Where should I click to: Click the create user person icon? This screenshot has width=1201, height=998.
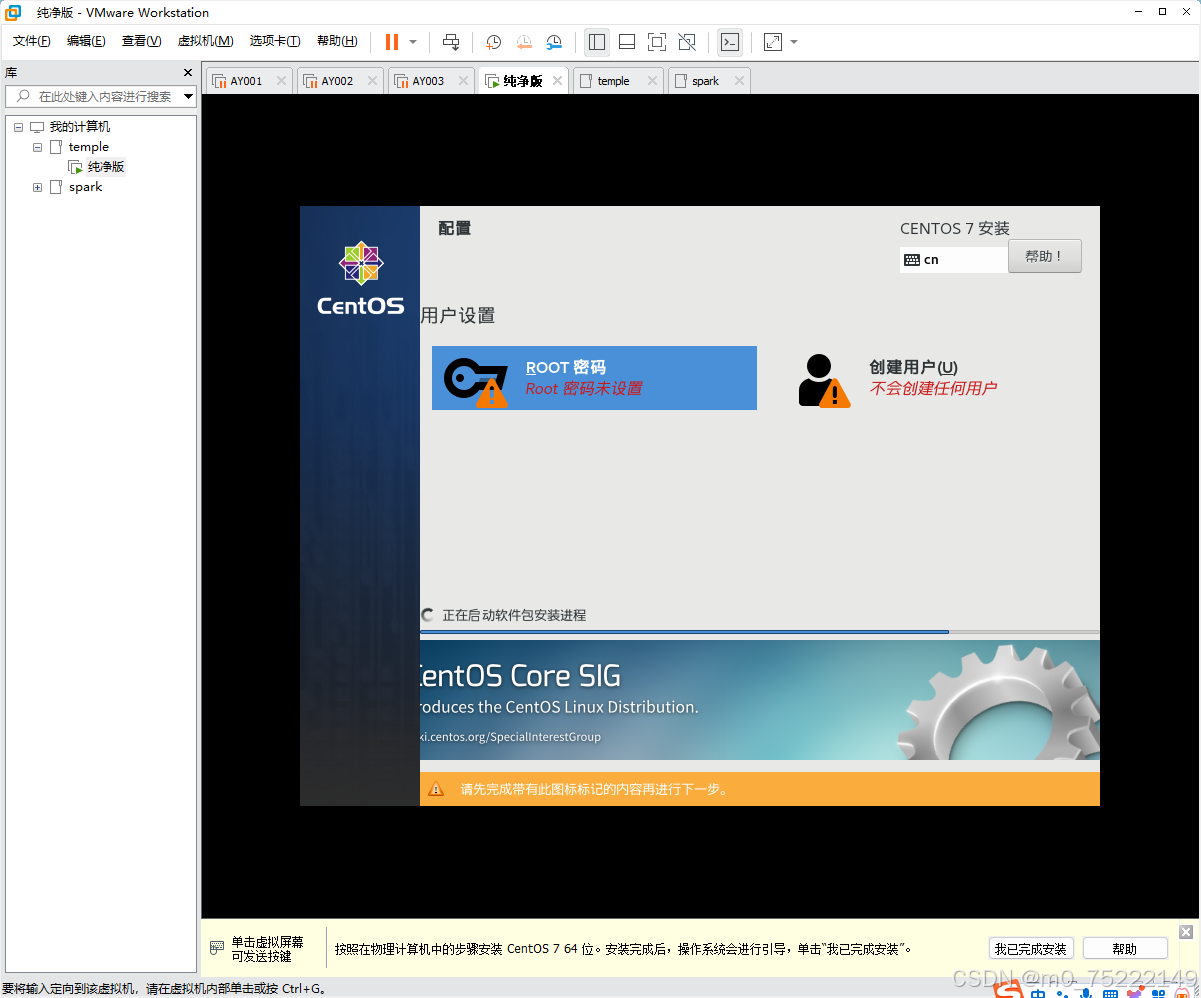pos(824,380)
